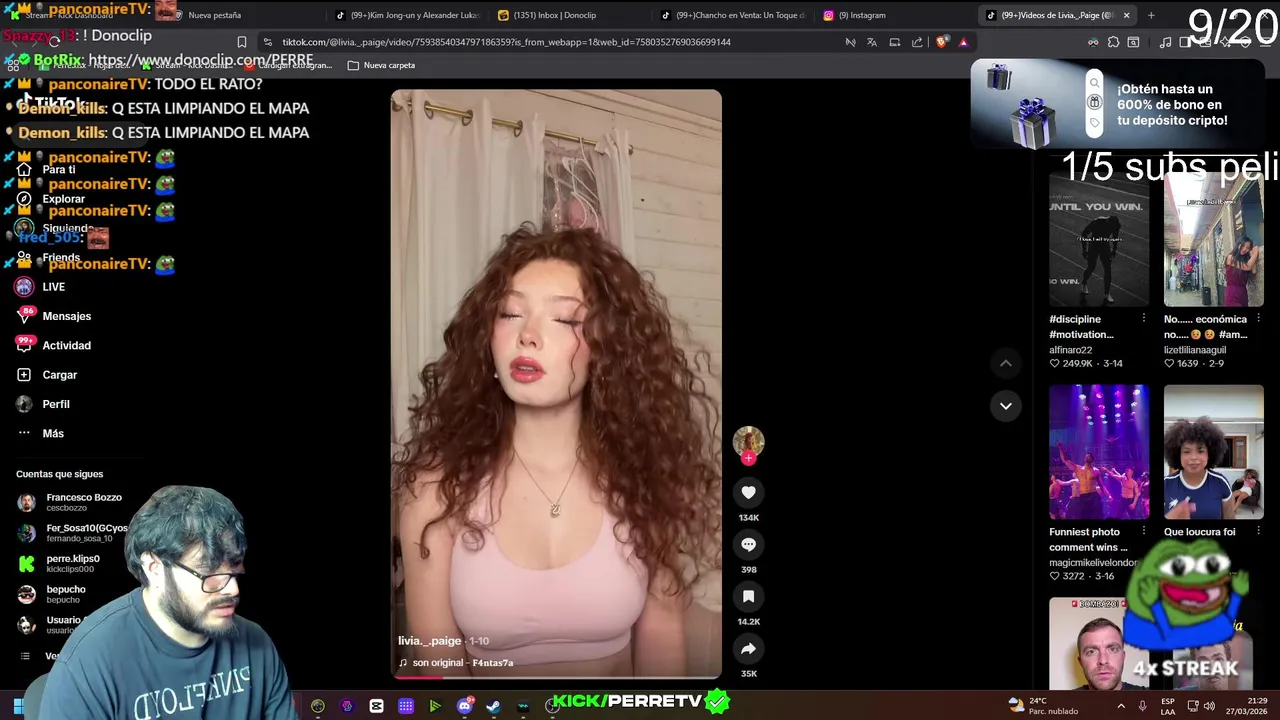Open Steam from the taskbar
Viewport: 1280px width, 720px height.
[493, 706]
